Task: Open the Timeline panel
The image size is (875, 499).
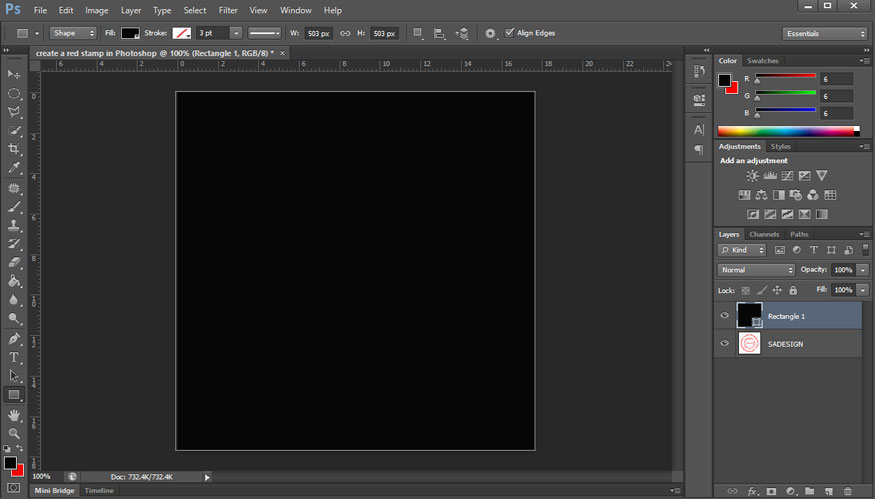Action: [x=98, y=491]
